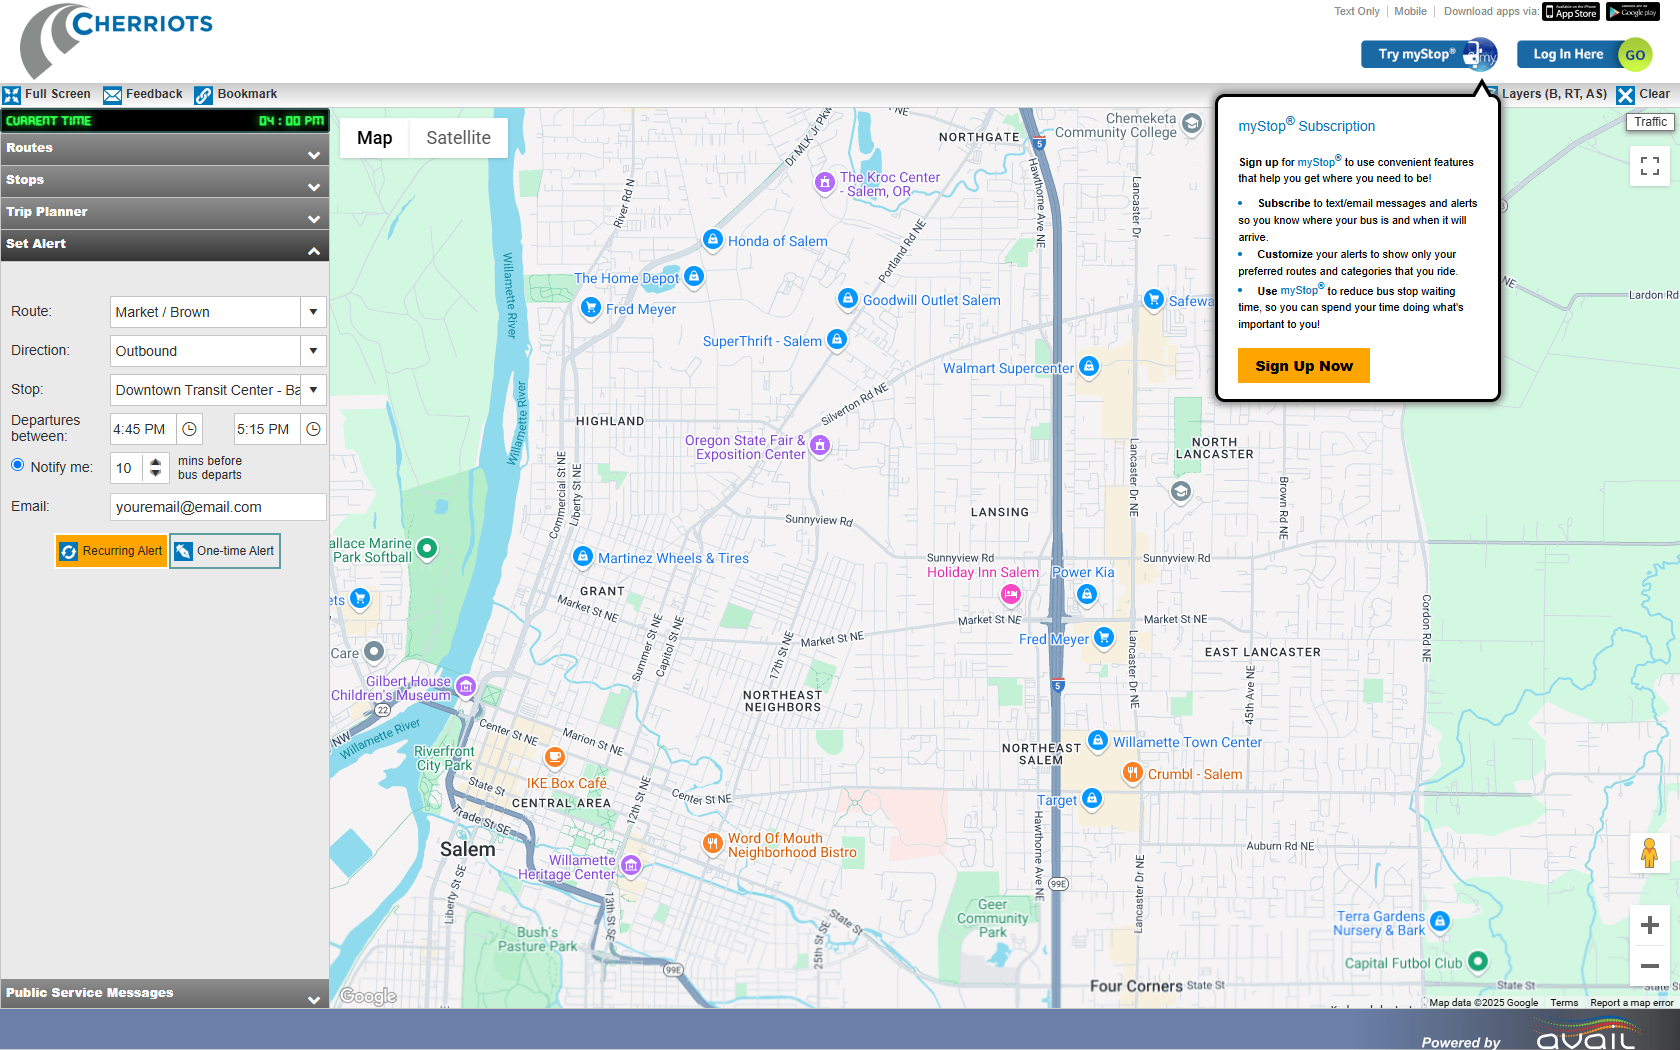Select the Notify me radio button

click(x=18, y=465)
